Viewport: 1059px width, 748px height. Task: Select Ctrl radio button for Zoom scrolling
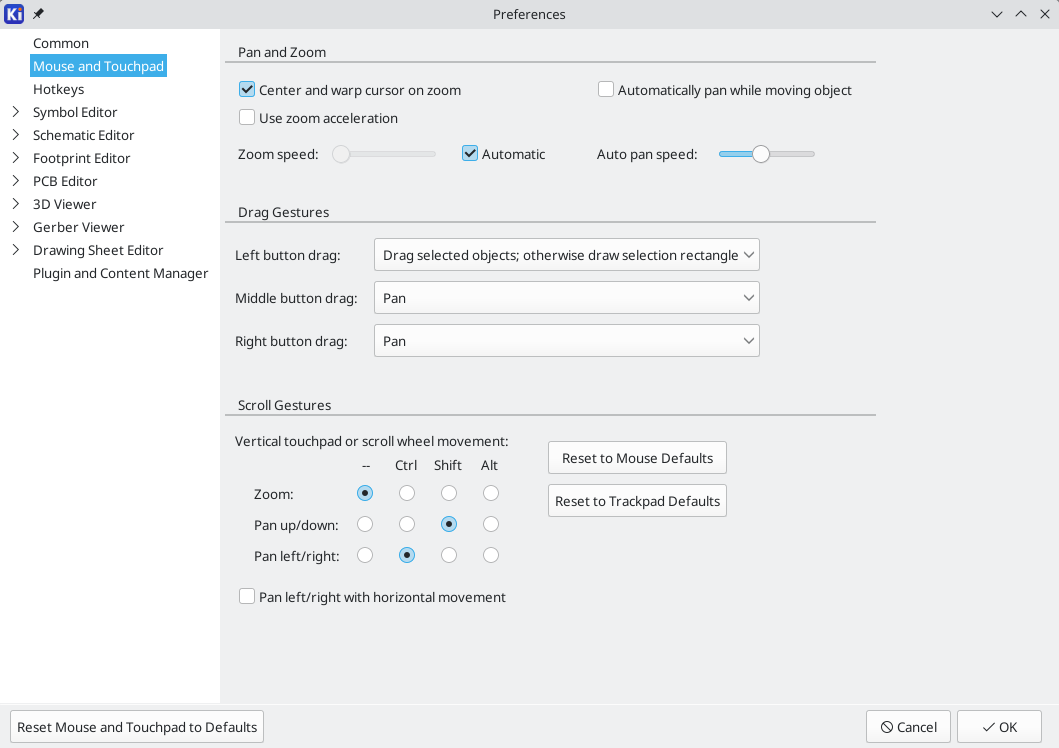(406, 492)
